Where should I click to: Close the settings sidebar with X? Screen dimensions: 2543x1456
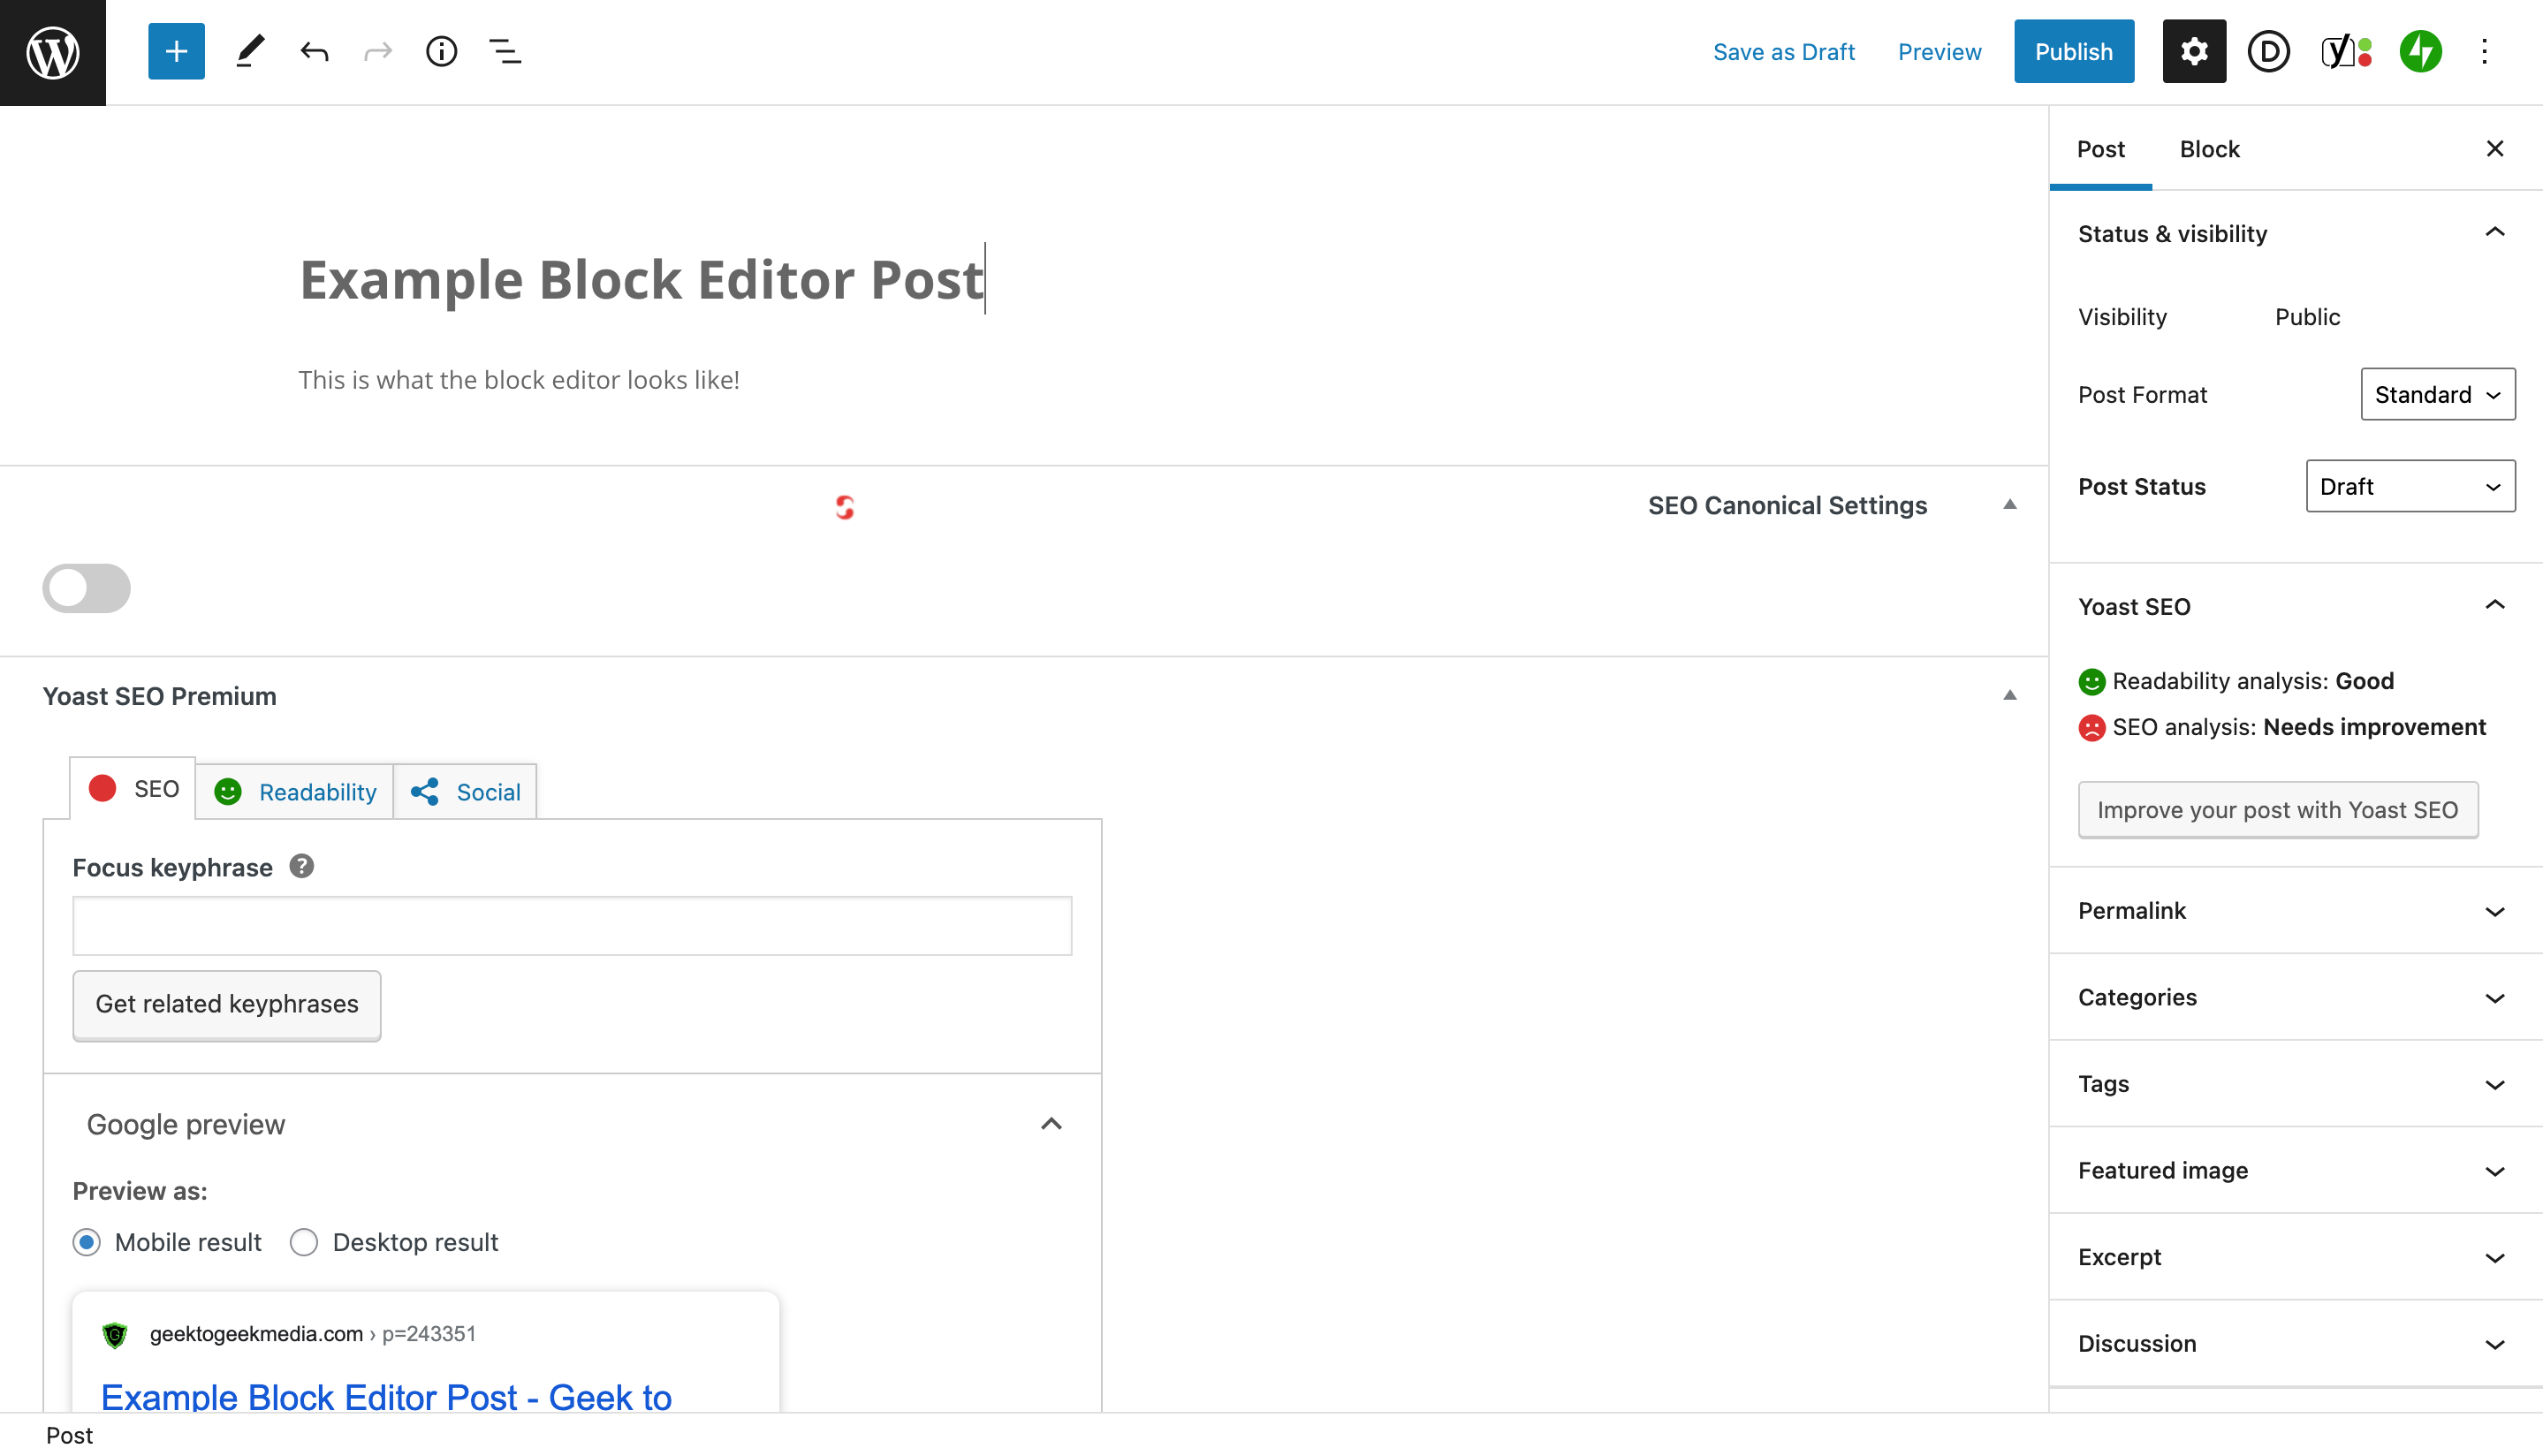click(2494, 149)
